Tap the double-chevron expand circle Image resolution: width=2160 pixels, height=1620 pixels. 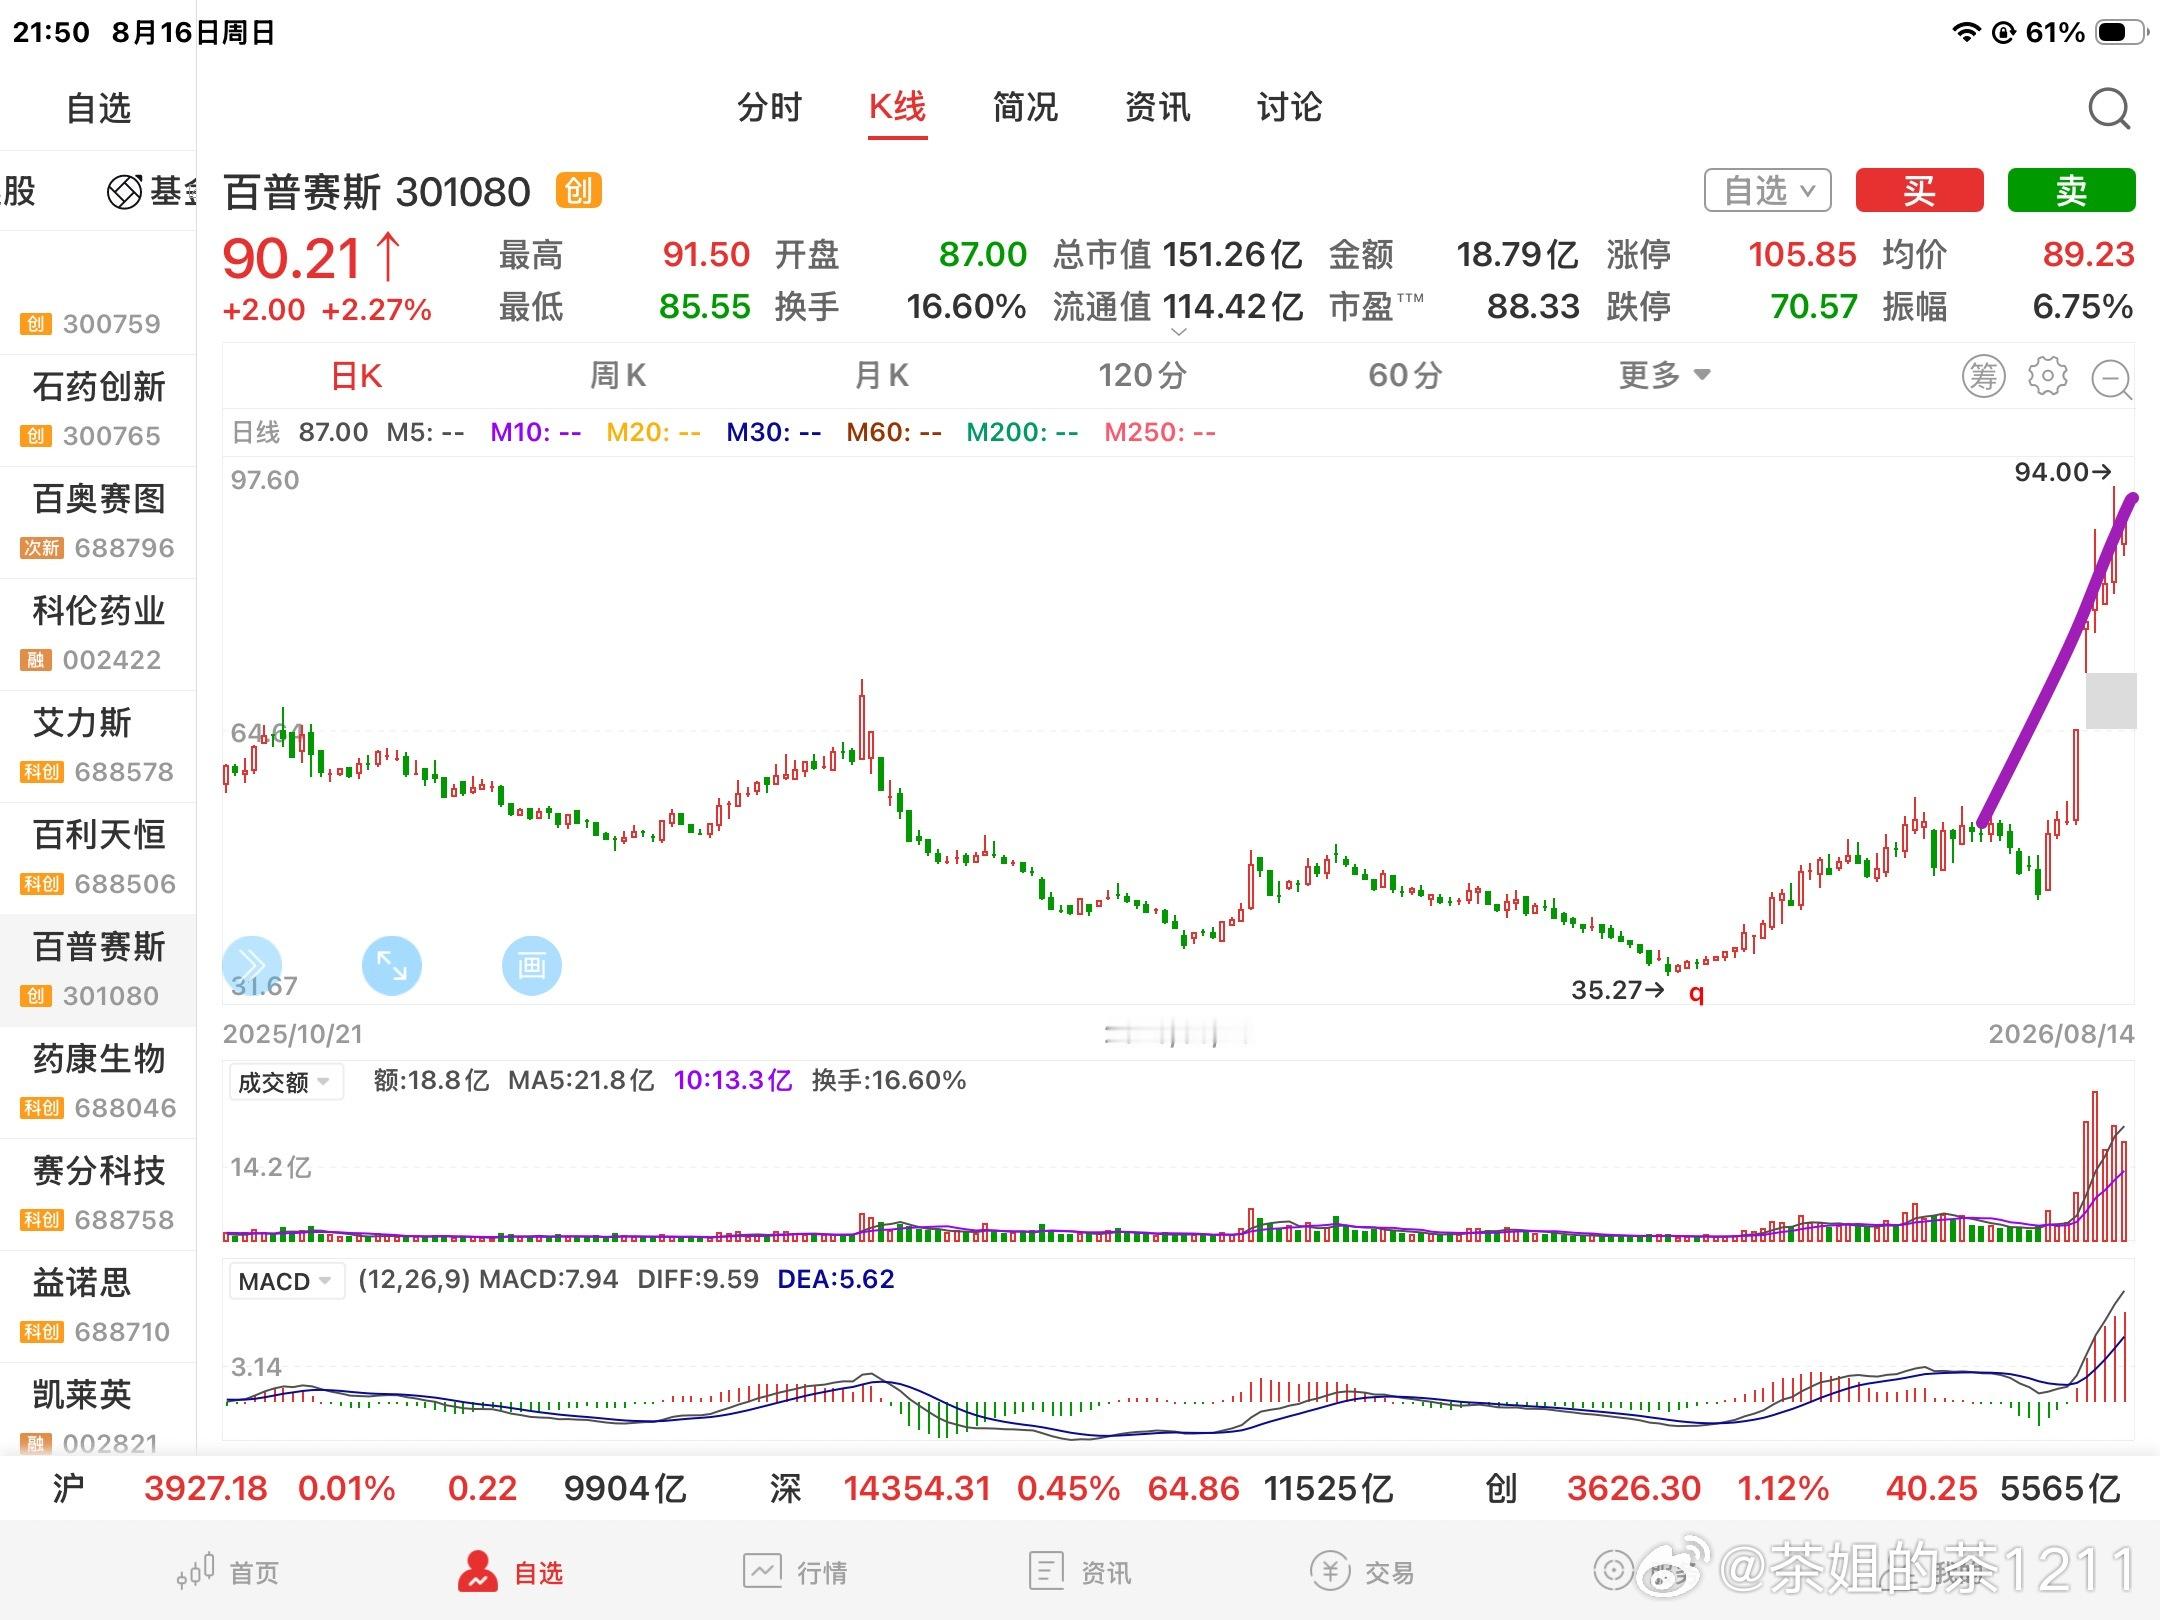click(251, 965)
